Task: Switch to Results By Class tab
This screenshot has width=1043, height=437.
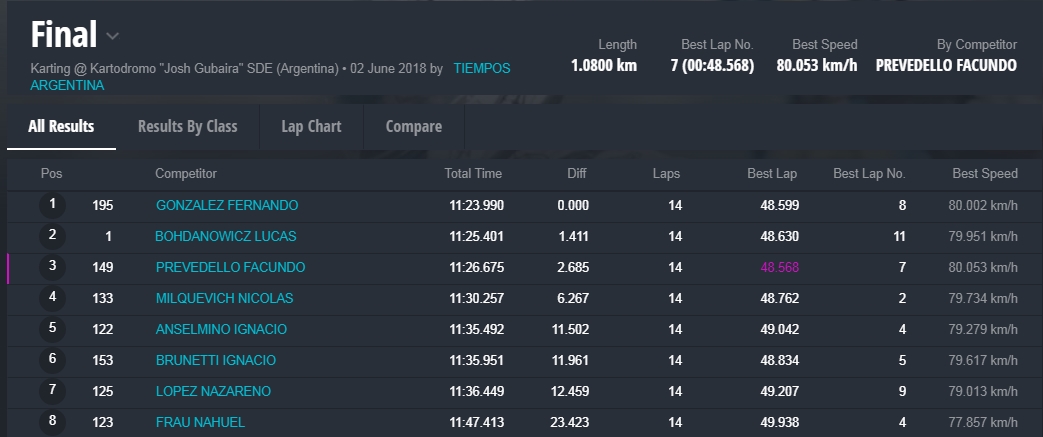Action: (x=187, y=126)
